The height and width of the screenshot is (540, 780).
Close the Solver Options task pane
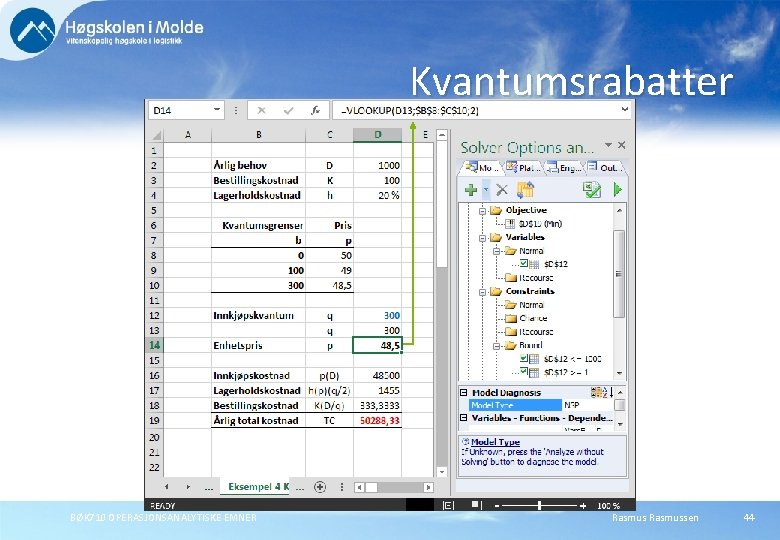pos(621,145)
